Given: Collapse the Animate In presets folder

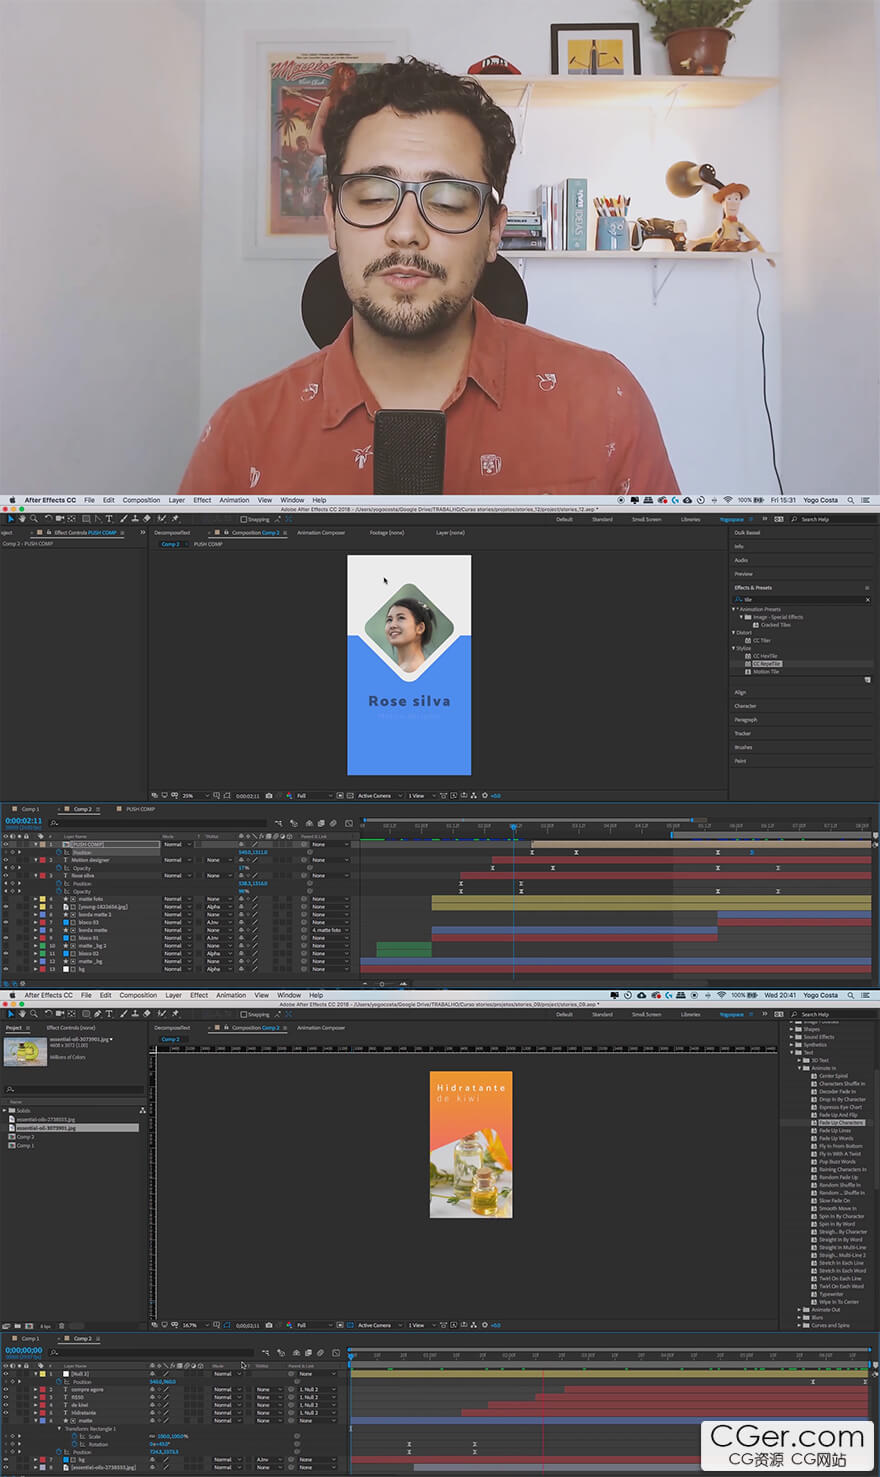Looking at the screenshot, I should pos(800,1068).
